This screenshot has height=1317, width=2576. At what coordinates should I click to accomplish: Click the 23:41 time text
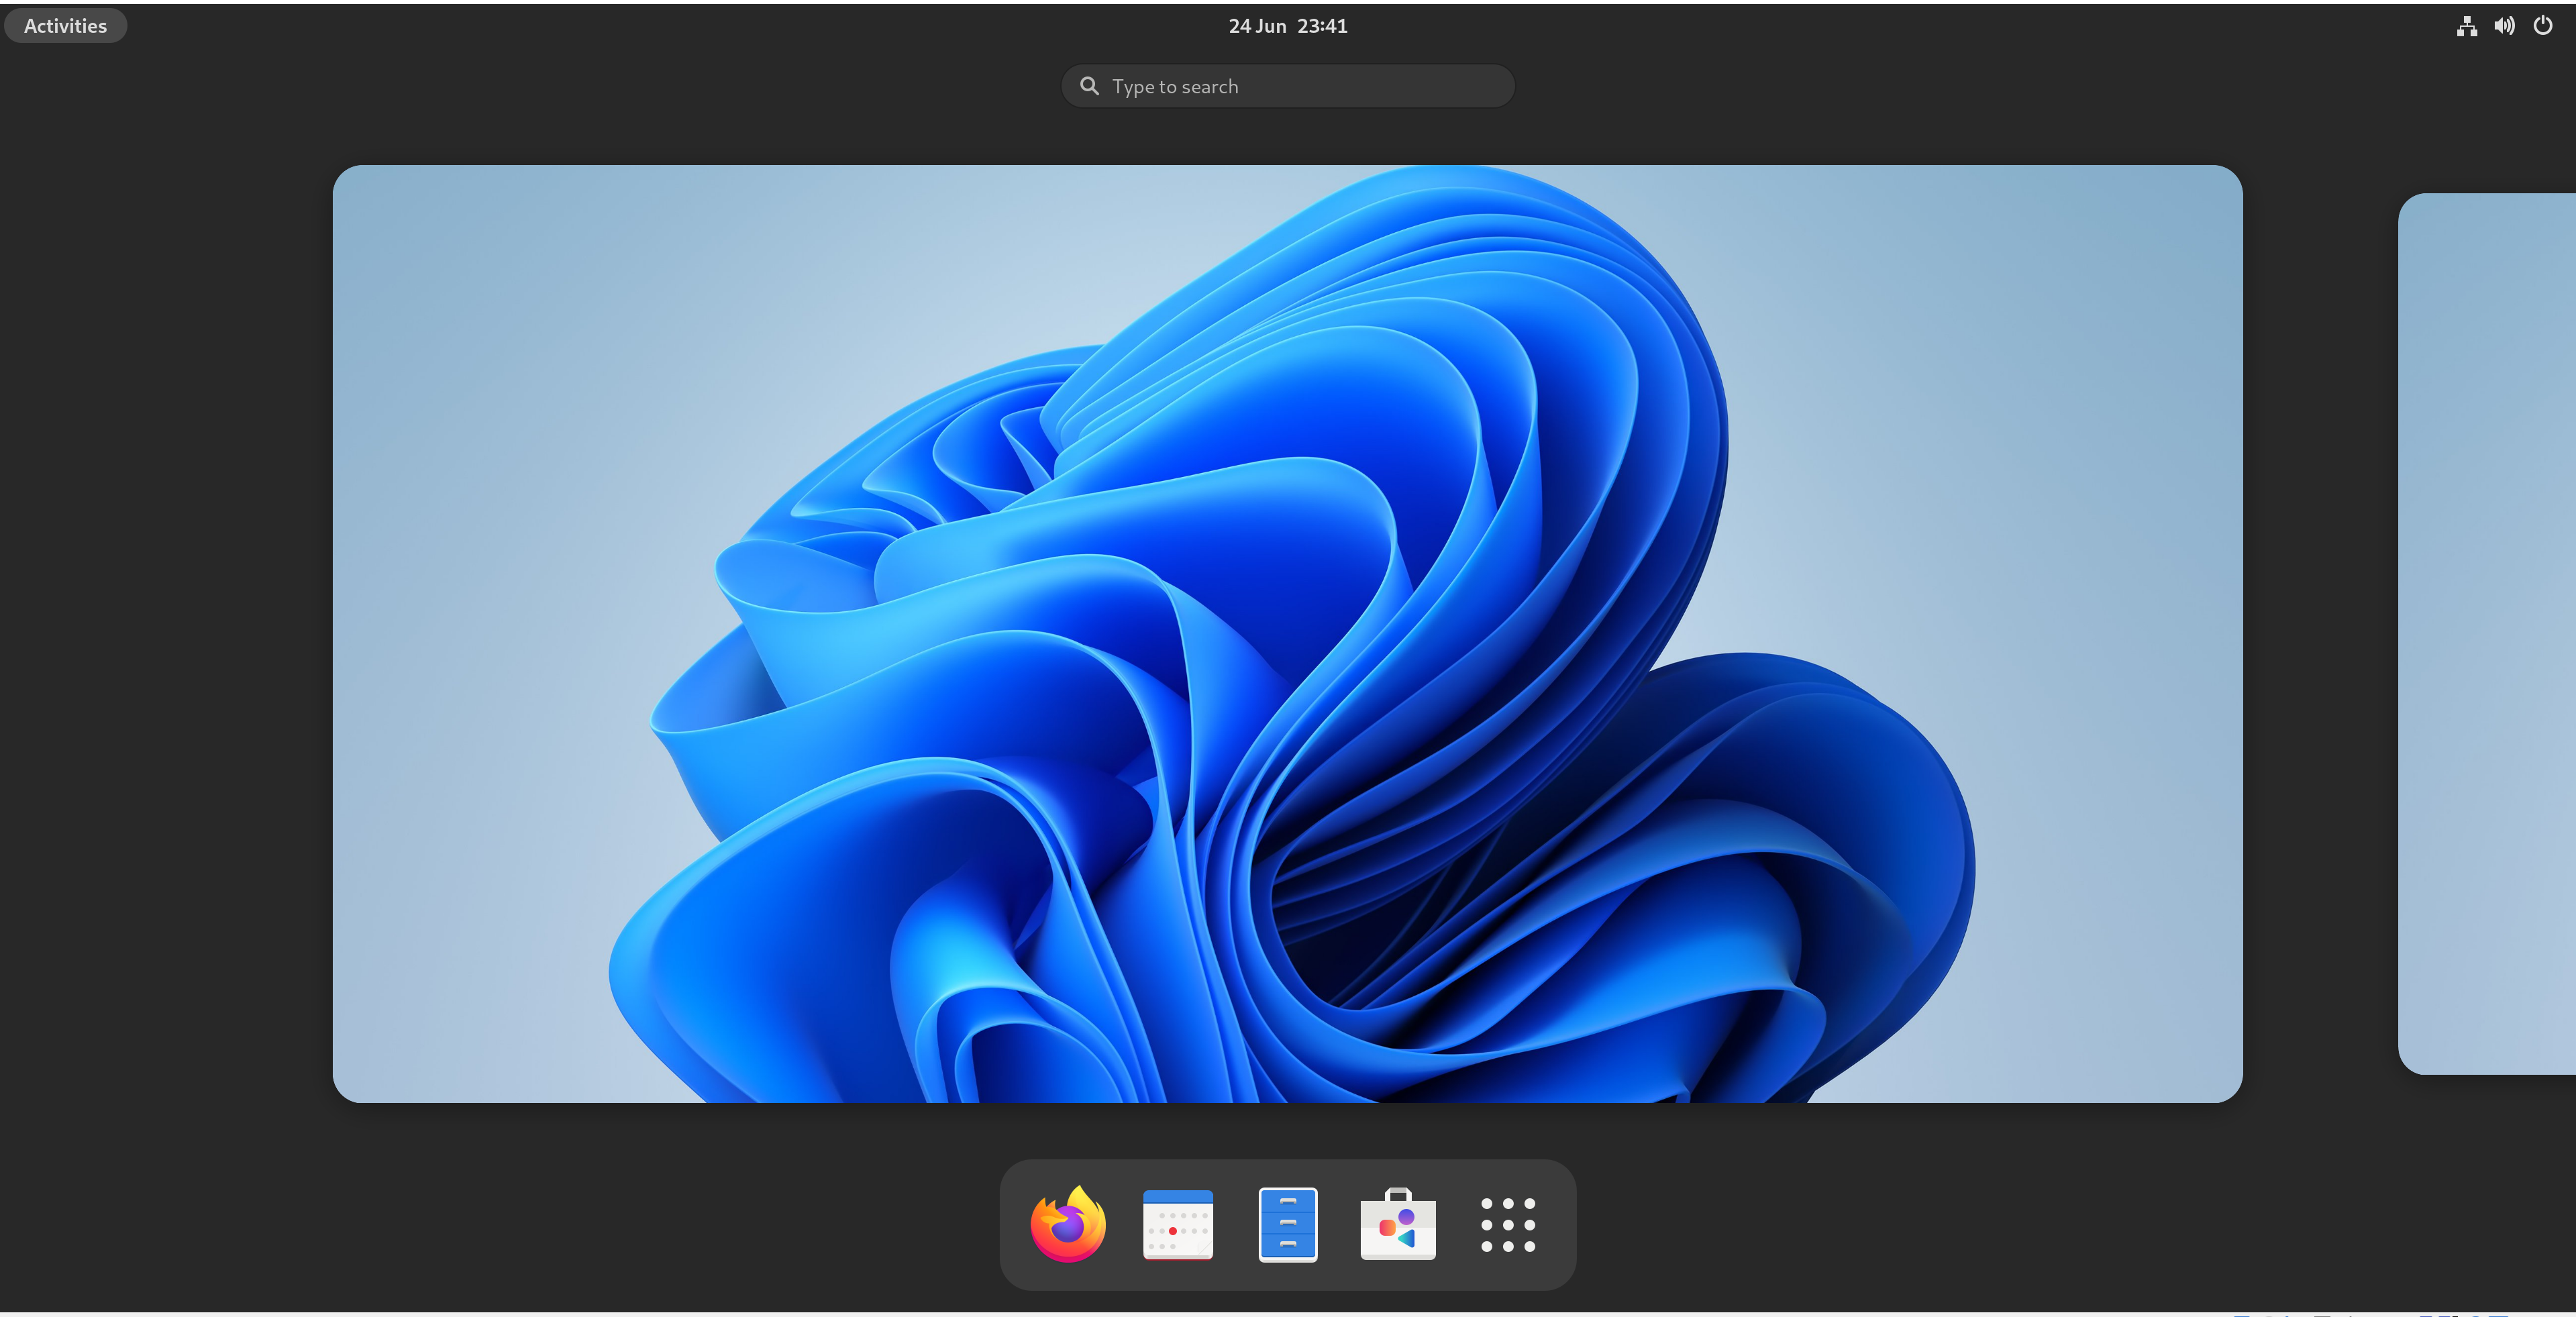tap(1322, 26)
